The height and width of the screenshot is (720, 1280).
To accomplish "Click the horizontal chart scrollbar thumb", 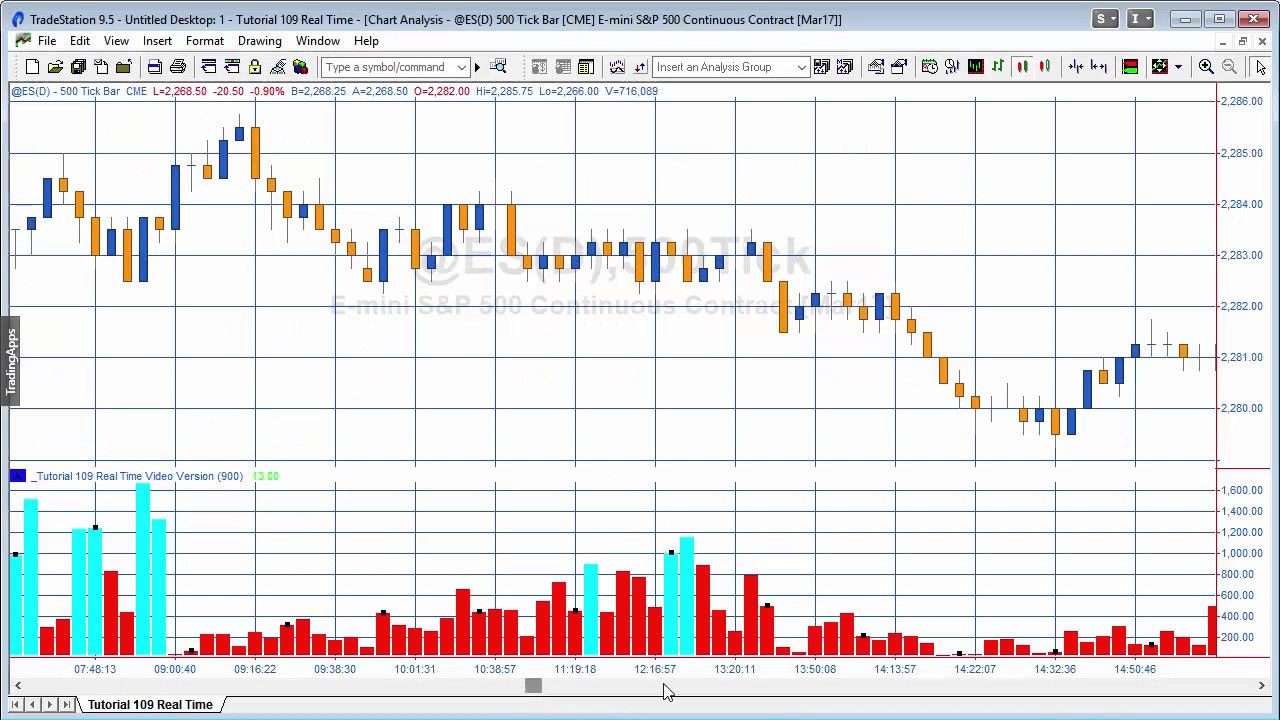I will 533,686.
